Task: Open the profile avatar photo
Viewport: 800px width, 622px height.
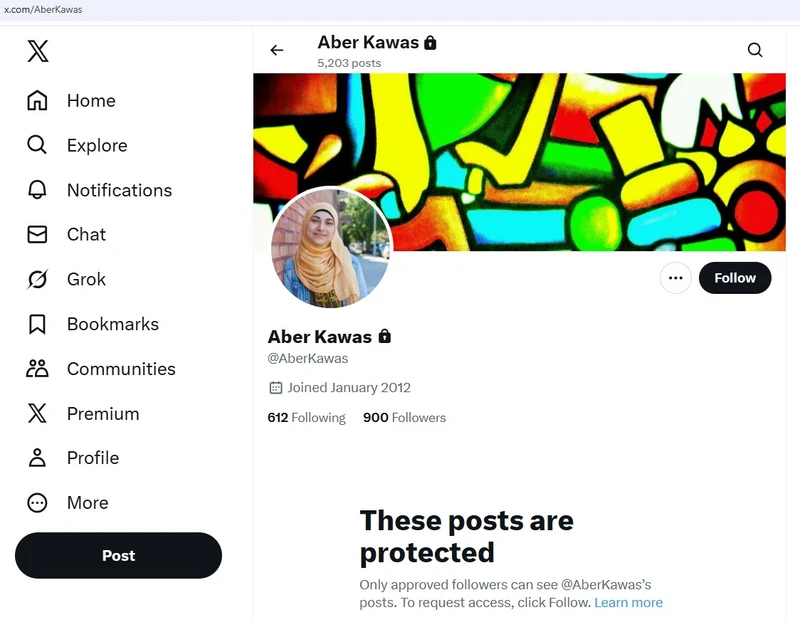Action: [x=331, y=248]
